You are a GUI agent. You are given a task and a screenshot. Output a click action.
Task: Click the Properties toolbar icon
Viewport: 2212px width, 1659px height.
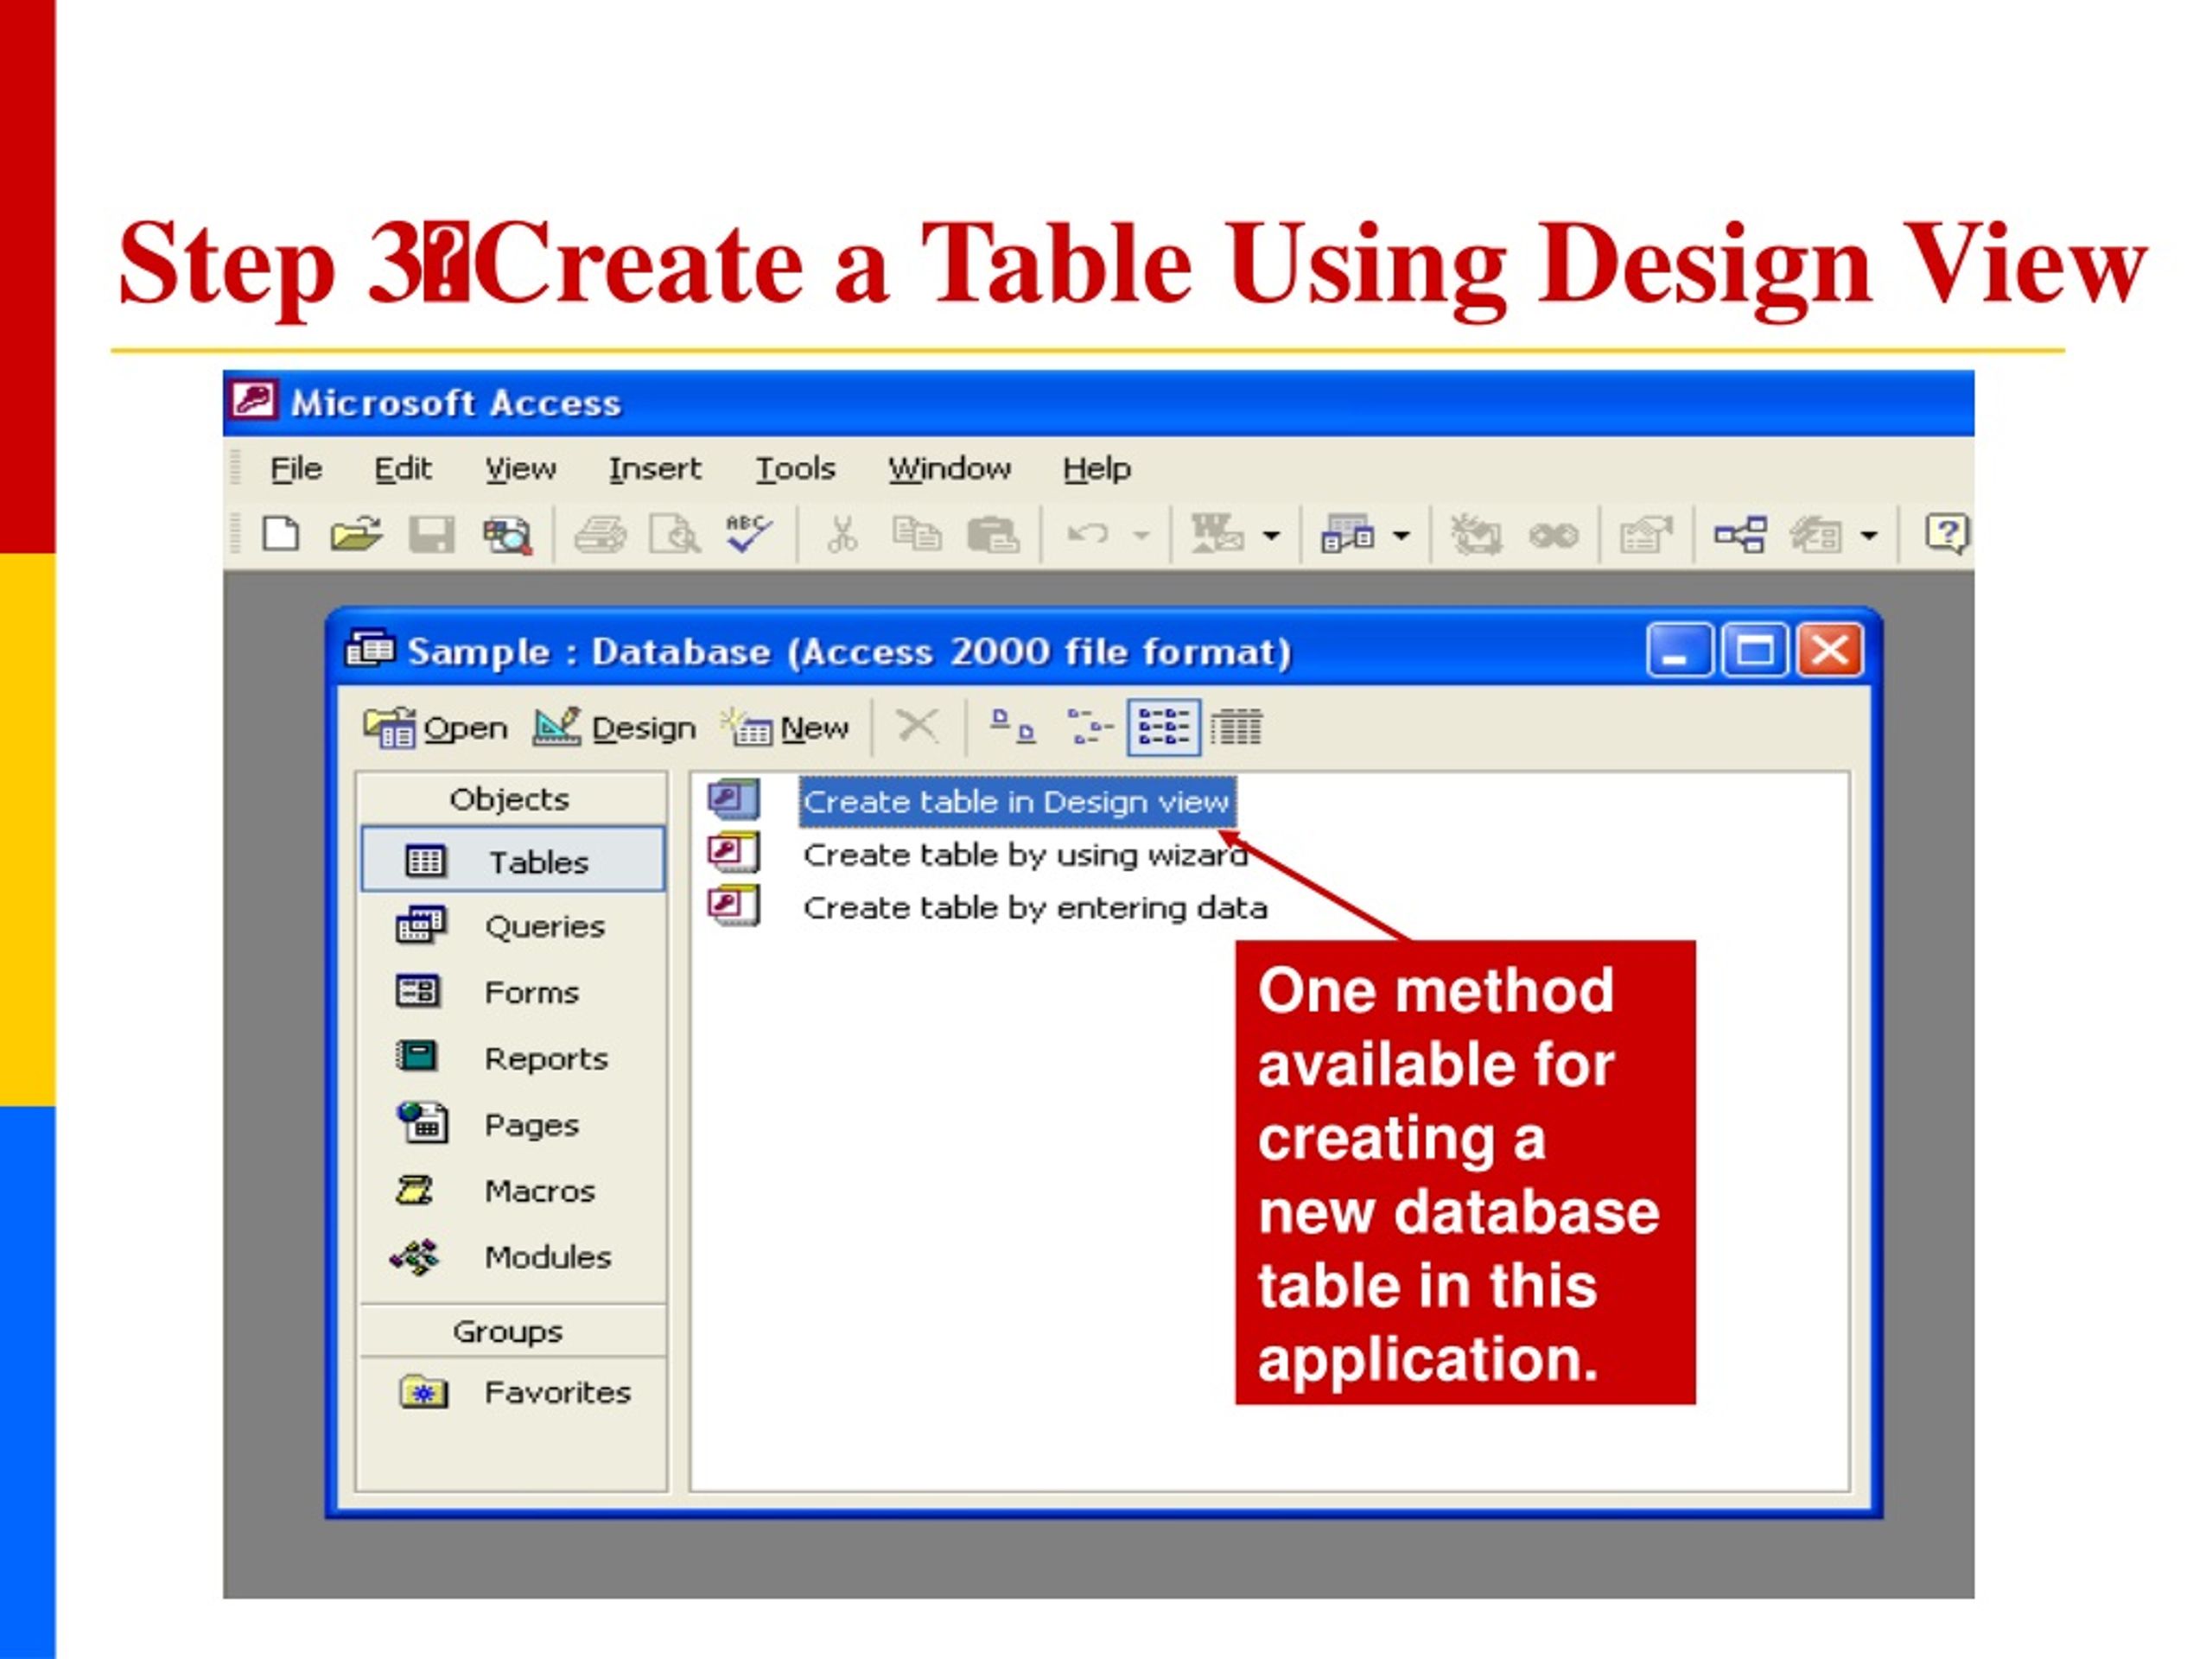pyautogui.click(x=1646, y=535)
